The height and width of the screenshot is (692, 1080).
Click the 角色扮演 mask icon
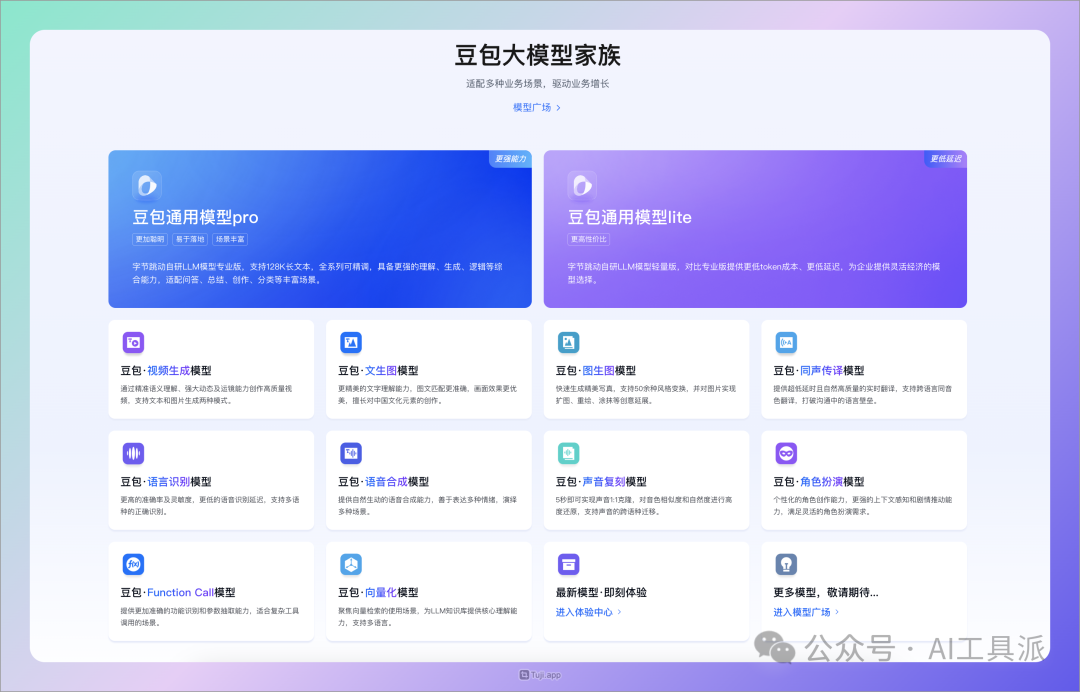(786, 453)
